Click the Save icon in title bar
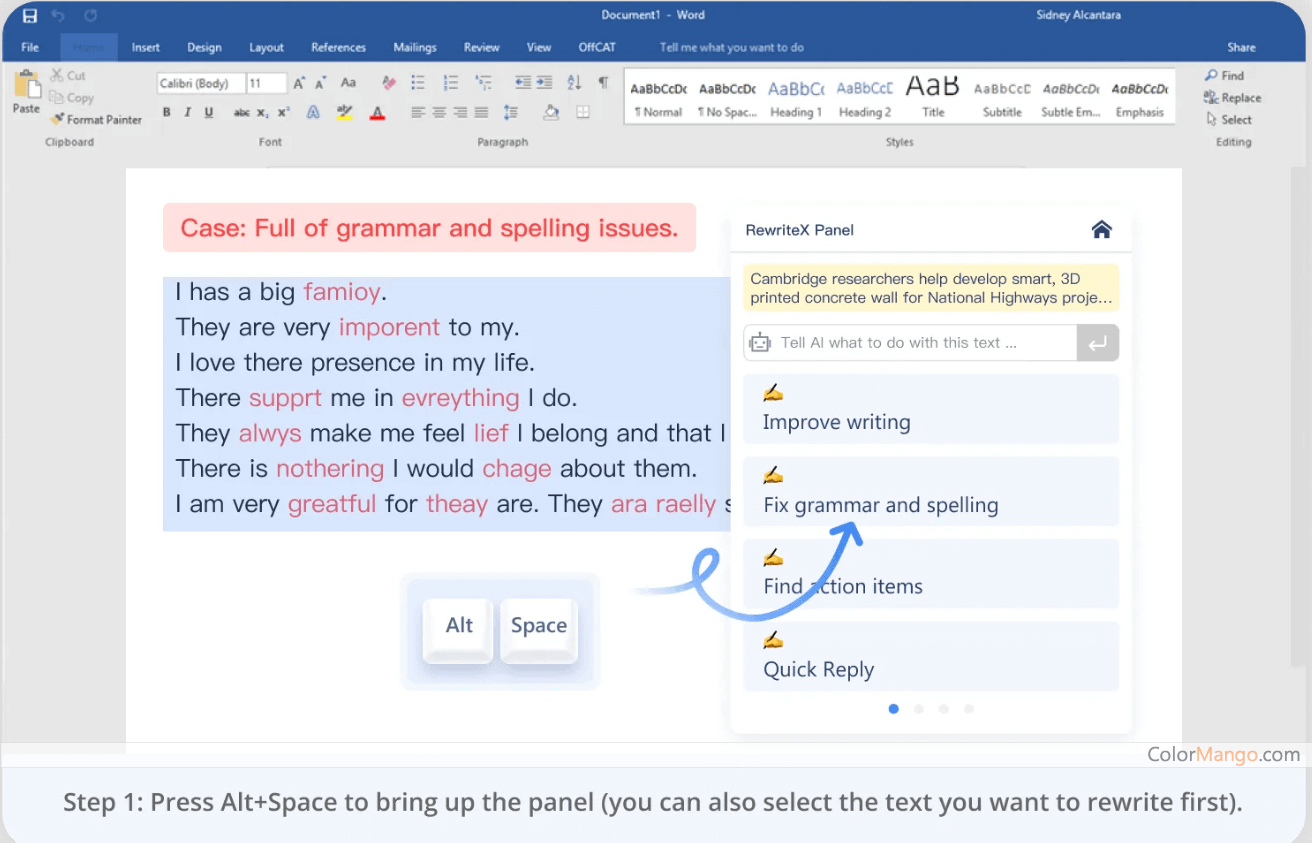Screen dimensions: 1312x843 (x=30, y=15)
